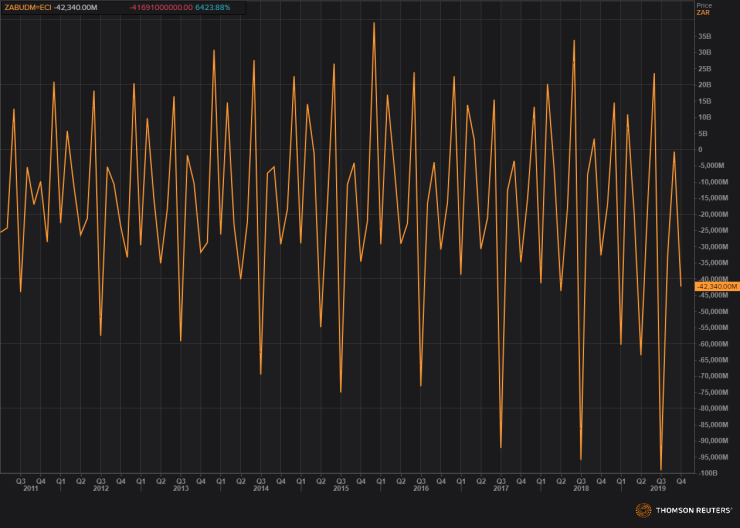Screen dimensions: 740x528
Task: Click the Price axis heading
Action: 704,6
